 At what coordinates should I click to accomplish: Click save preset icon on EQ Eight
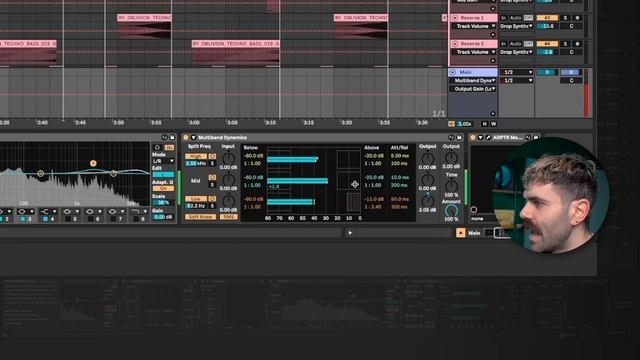pos(172,138)
